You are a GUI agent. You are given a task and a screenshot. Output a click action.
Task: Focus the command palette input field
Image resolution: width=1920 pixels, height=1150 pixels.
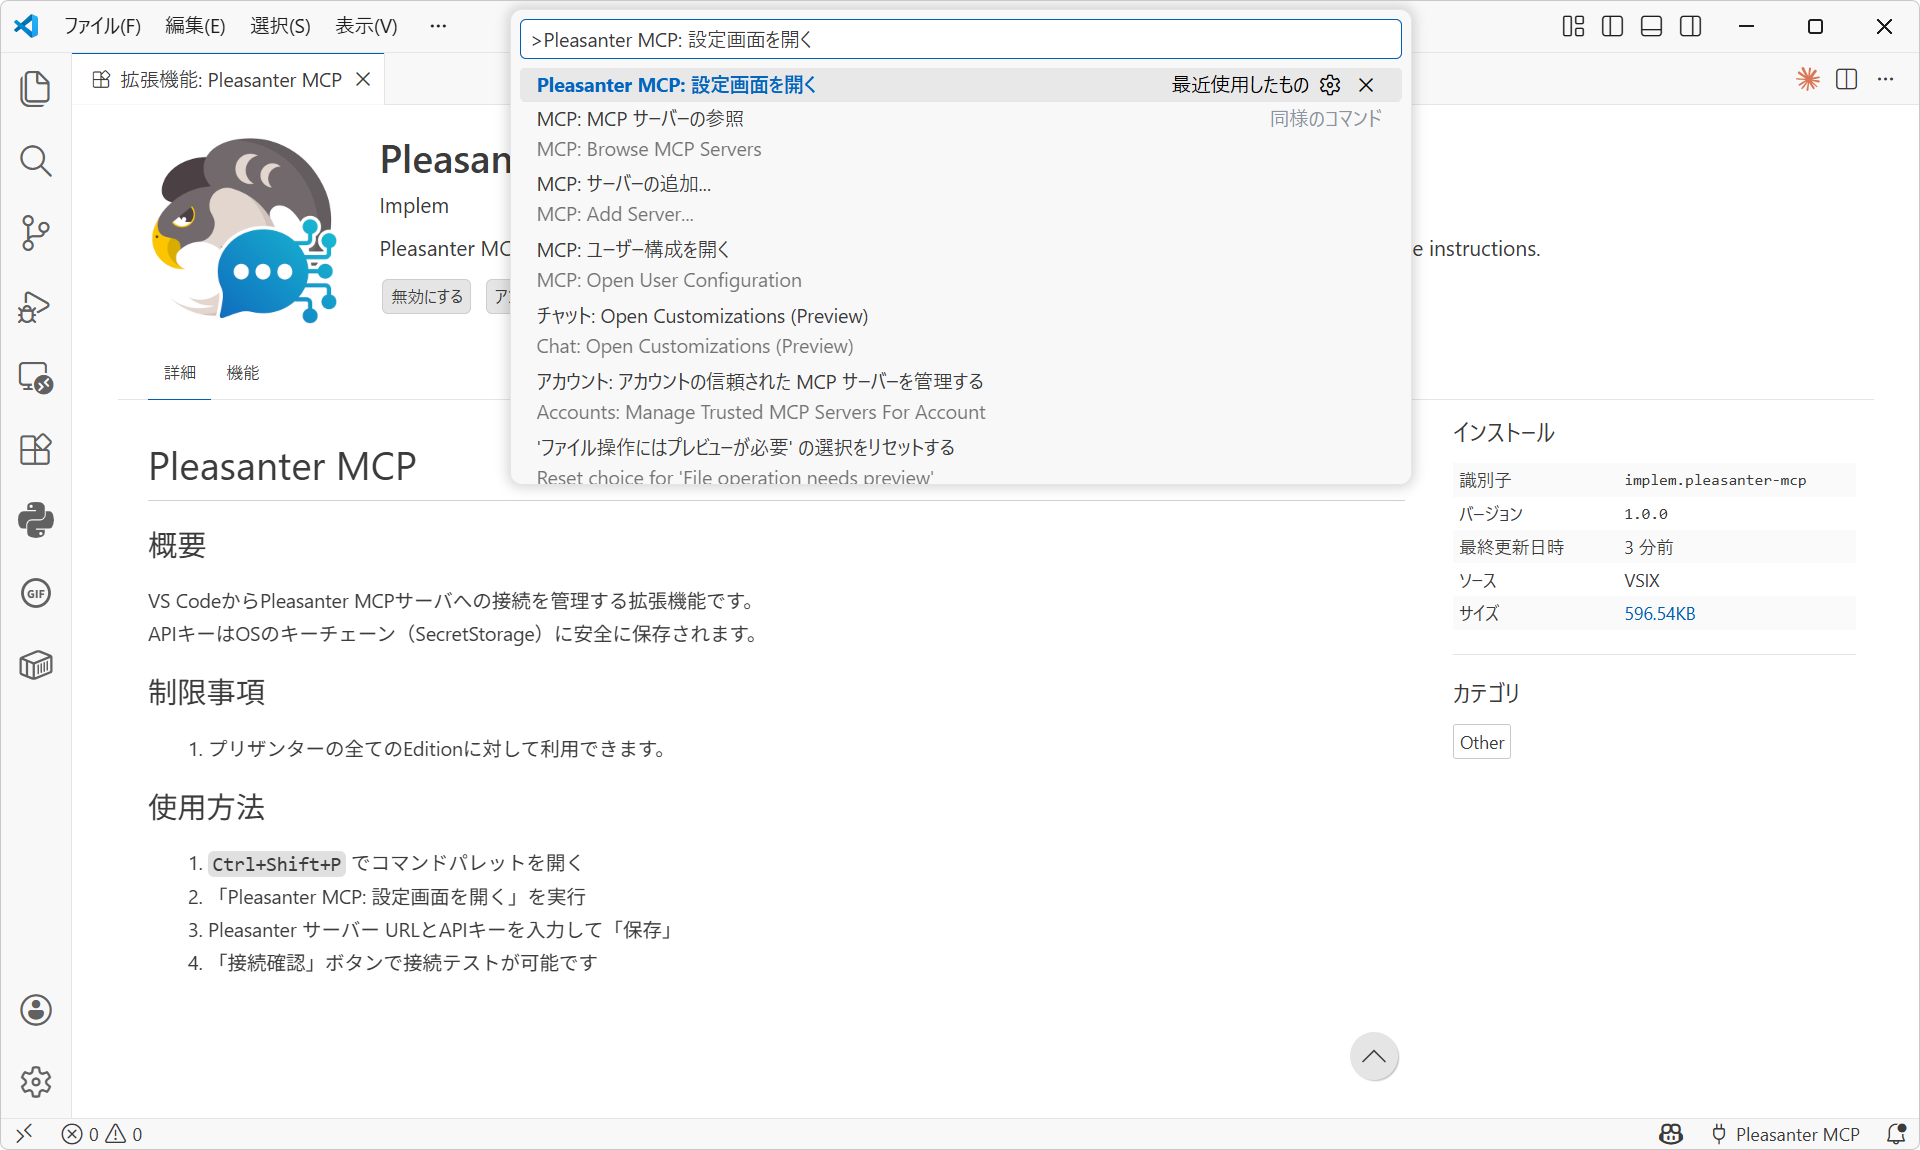(x=960, y=40)
